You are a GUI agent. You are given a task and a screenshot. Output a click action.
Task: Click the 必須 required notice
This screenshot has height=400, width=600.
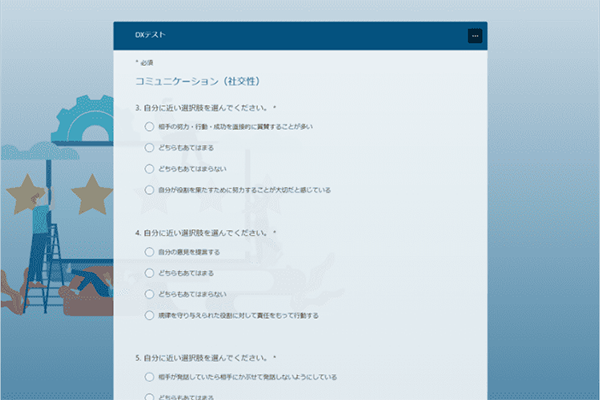[x=145, y=62]
